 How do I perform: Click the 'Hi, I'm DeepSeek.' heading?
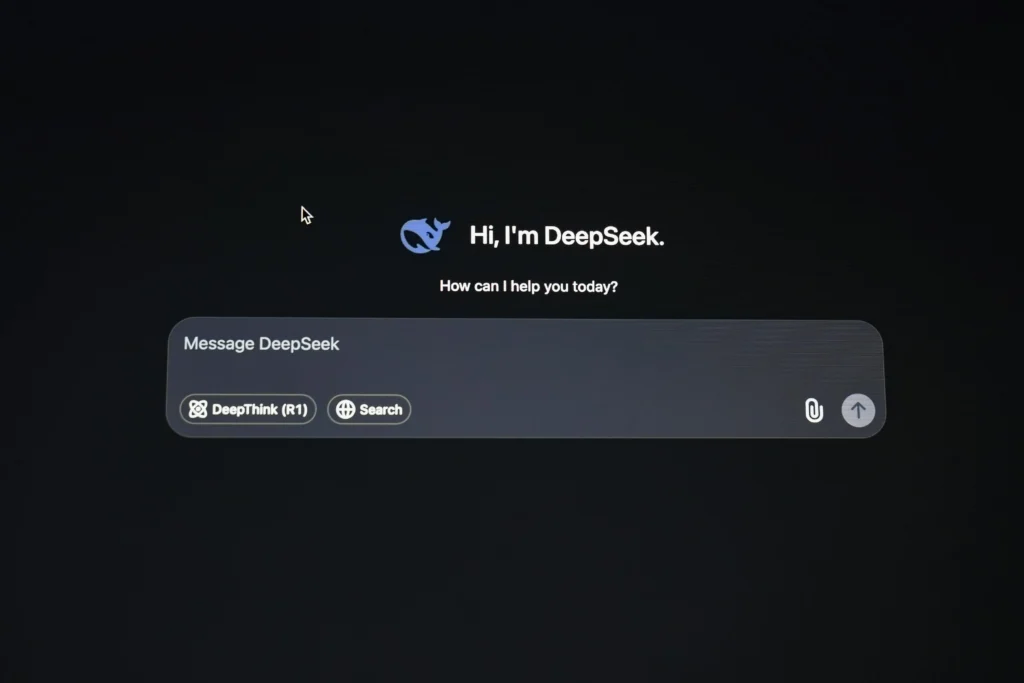[x=565, y=236]
